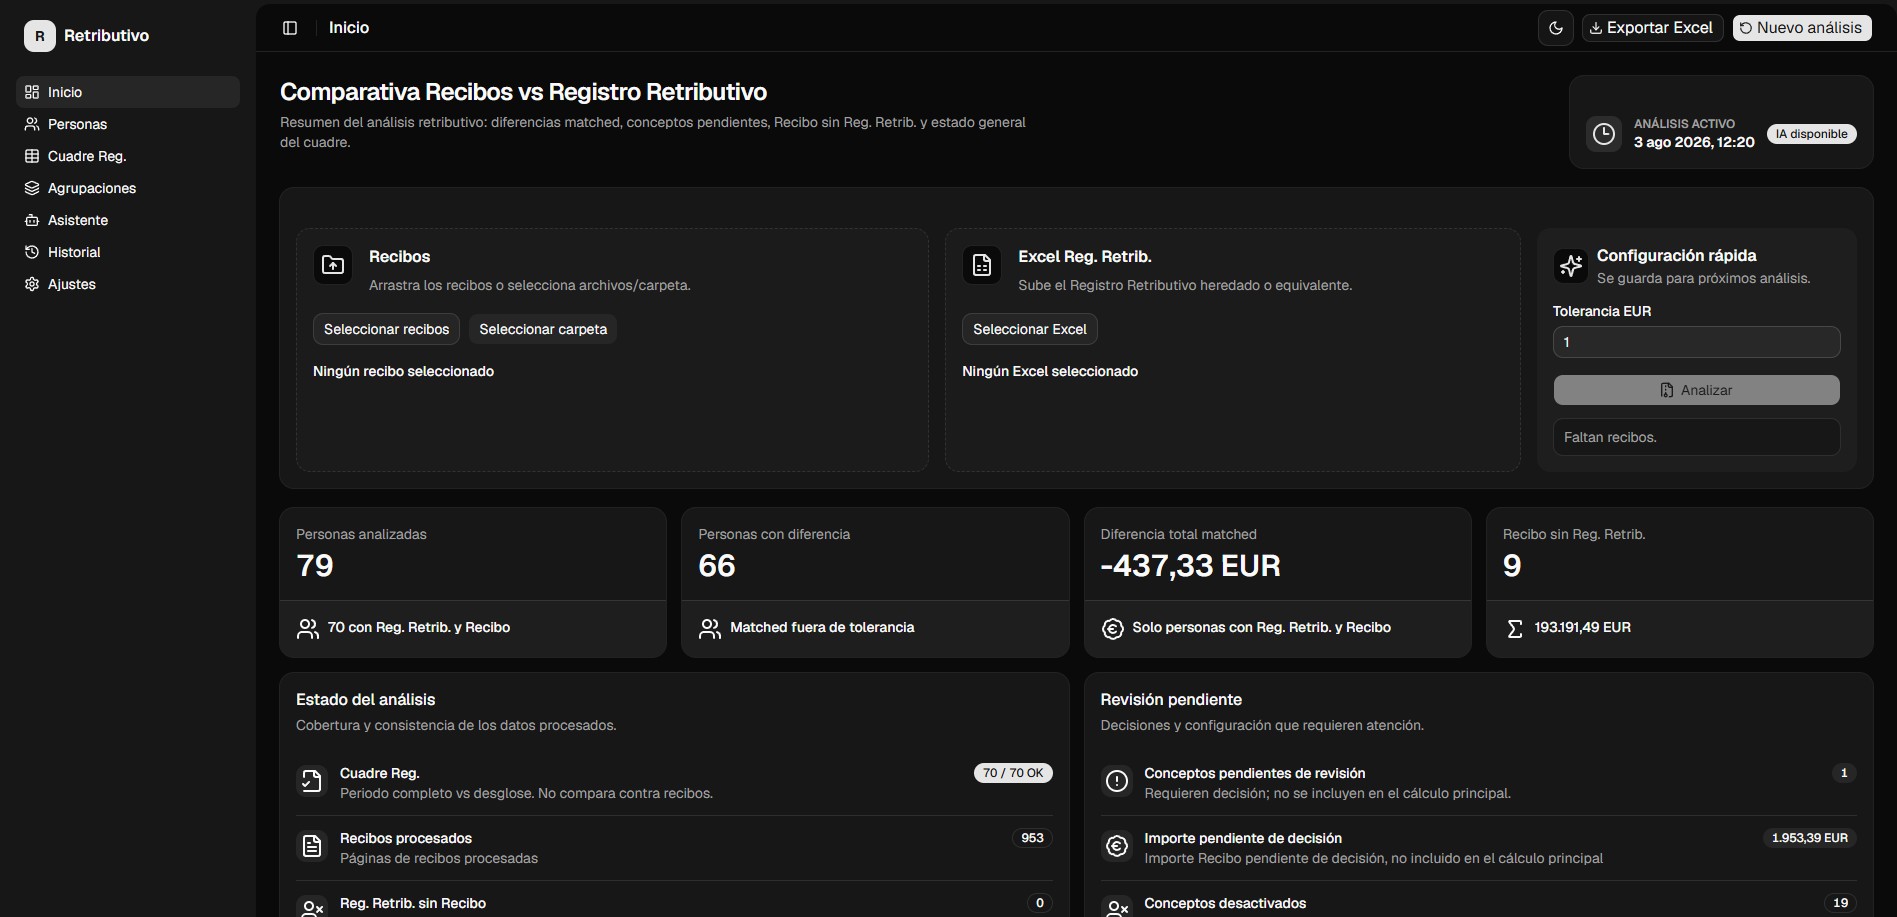Click the euro icon by 'Solo personas con Reg. Retrib.'

point(1112,628)
